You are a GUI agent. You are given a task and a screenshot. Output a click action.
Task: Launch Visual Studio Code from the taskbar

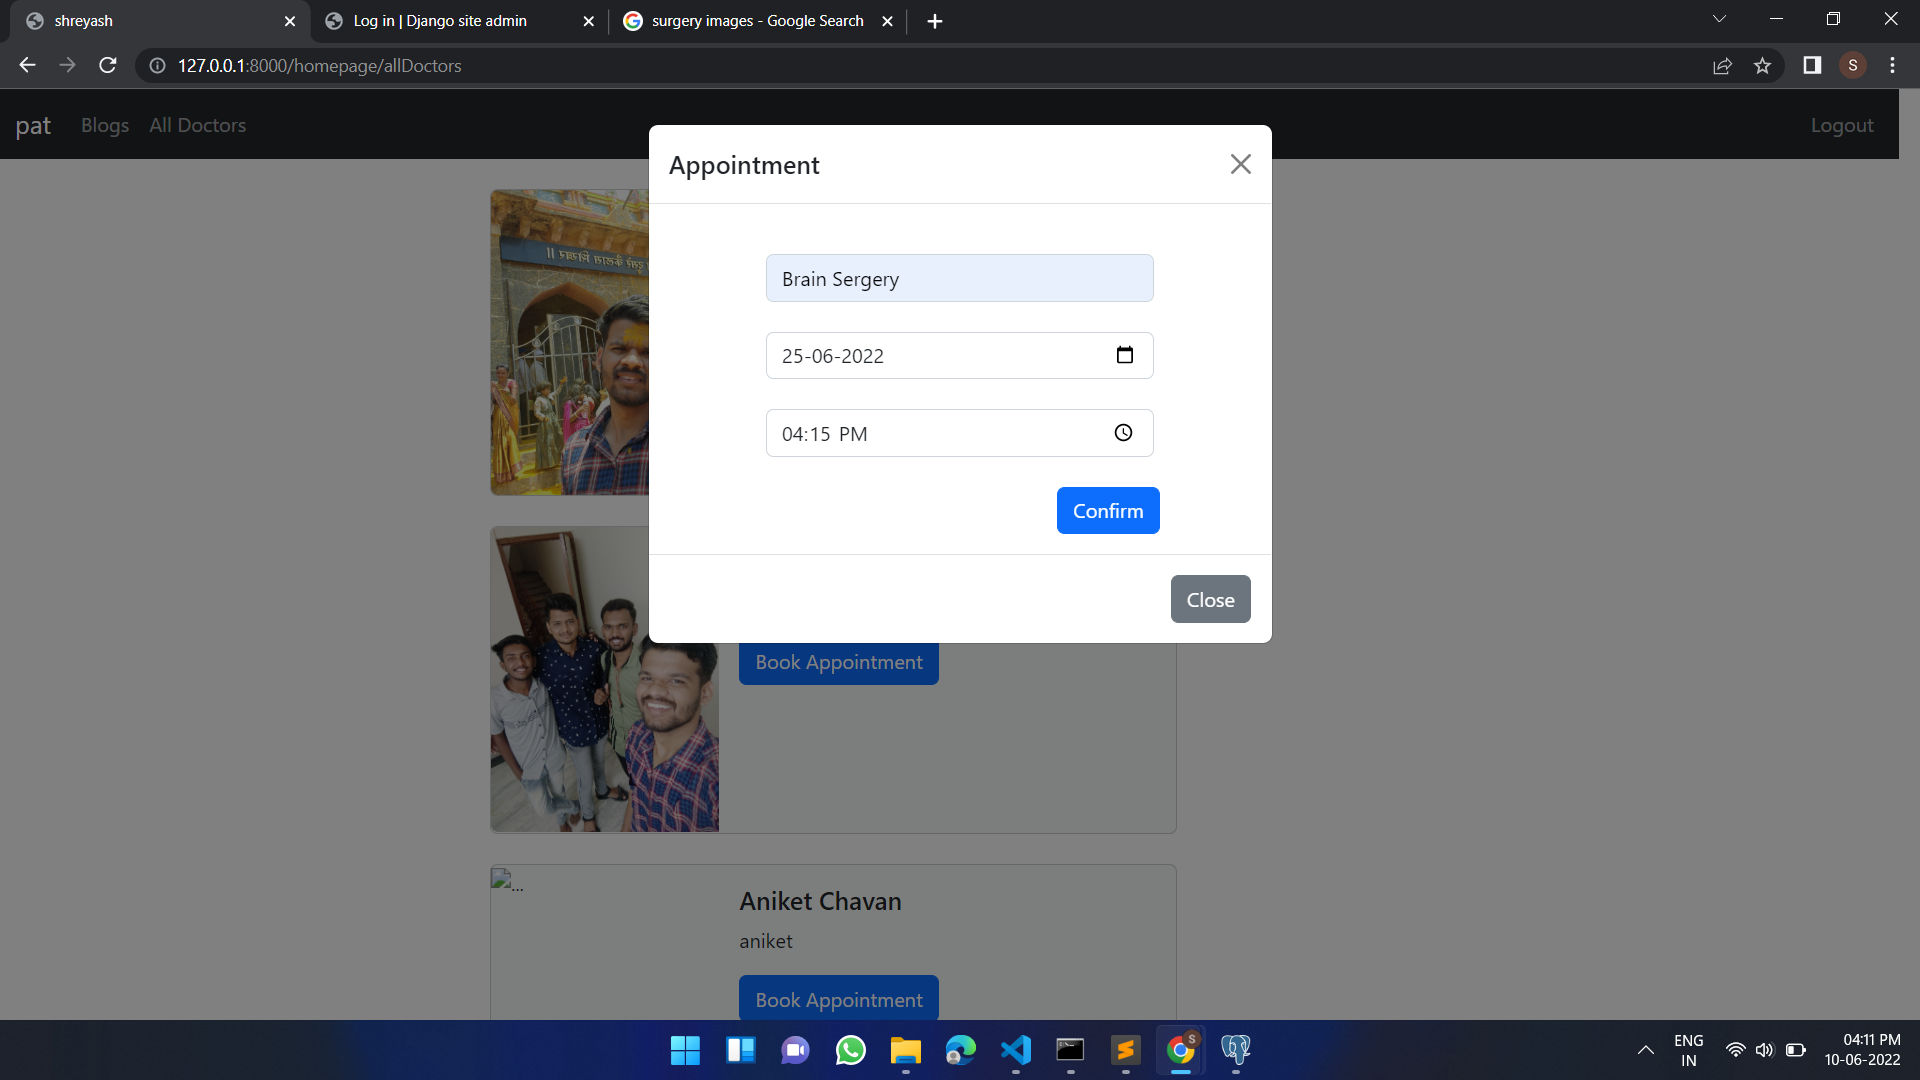1015,1050
